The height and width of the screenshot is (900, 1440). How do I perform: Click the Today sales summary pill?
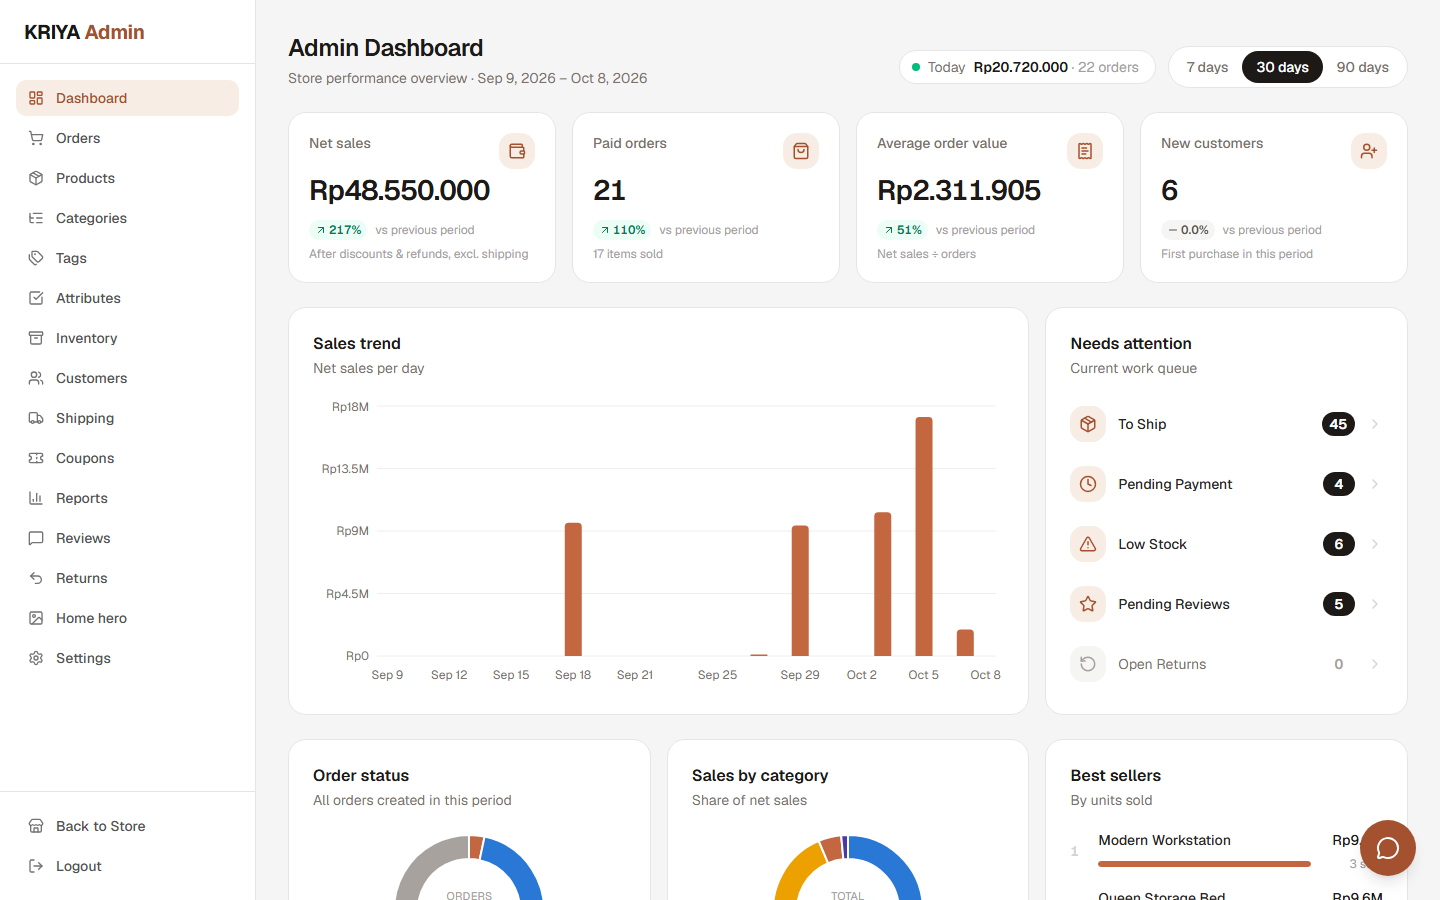tap(1027, 67)
